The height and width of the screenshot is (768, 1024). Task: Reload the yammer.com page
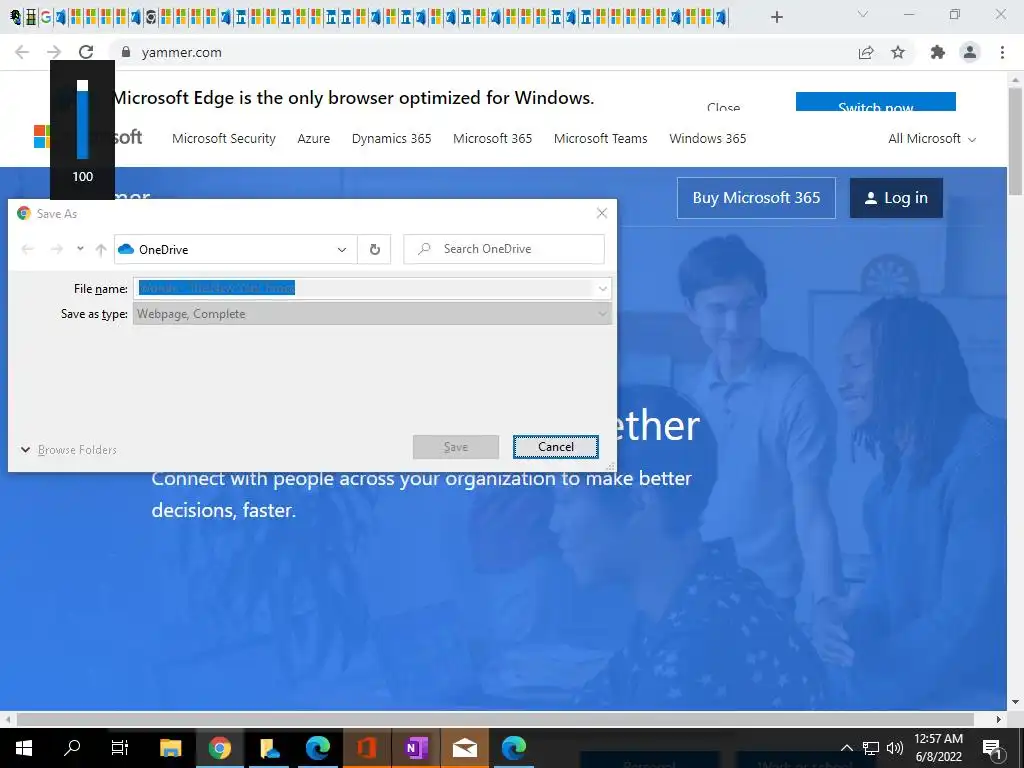[86, 52]
